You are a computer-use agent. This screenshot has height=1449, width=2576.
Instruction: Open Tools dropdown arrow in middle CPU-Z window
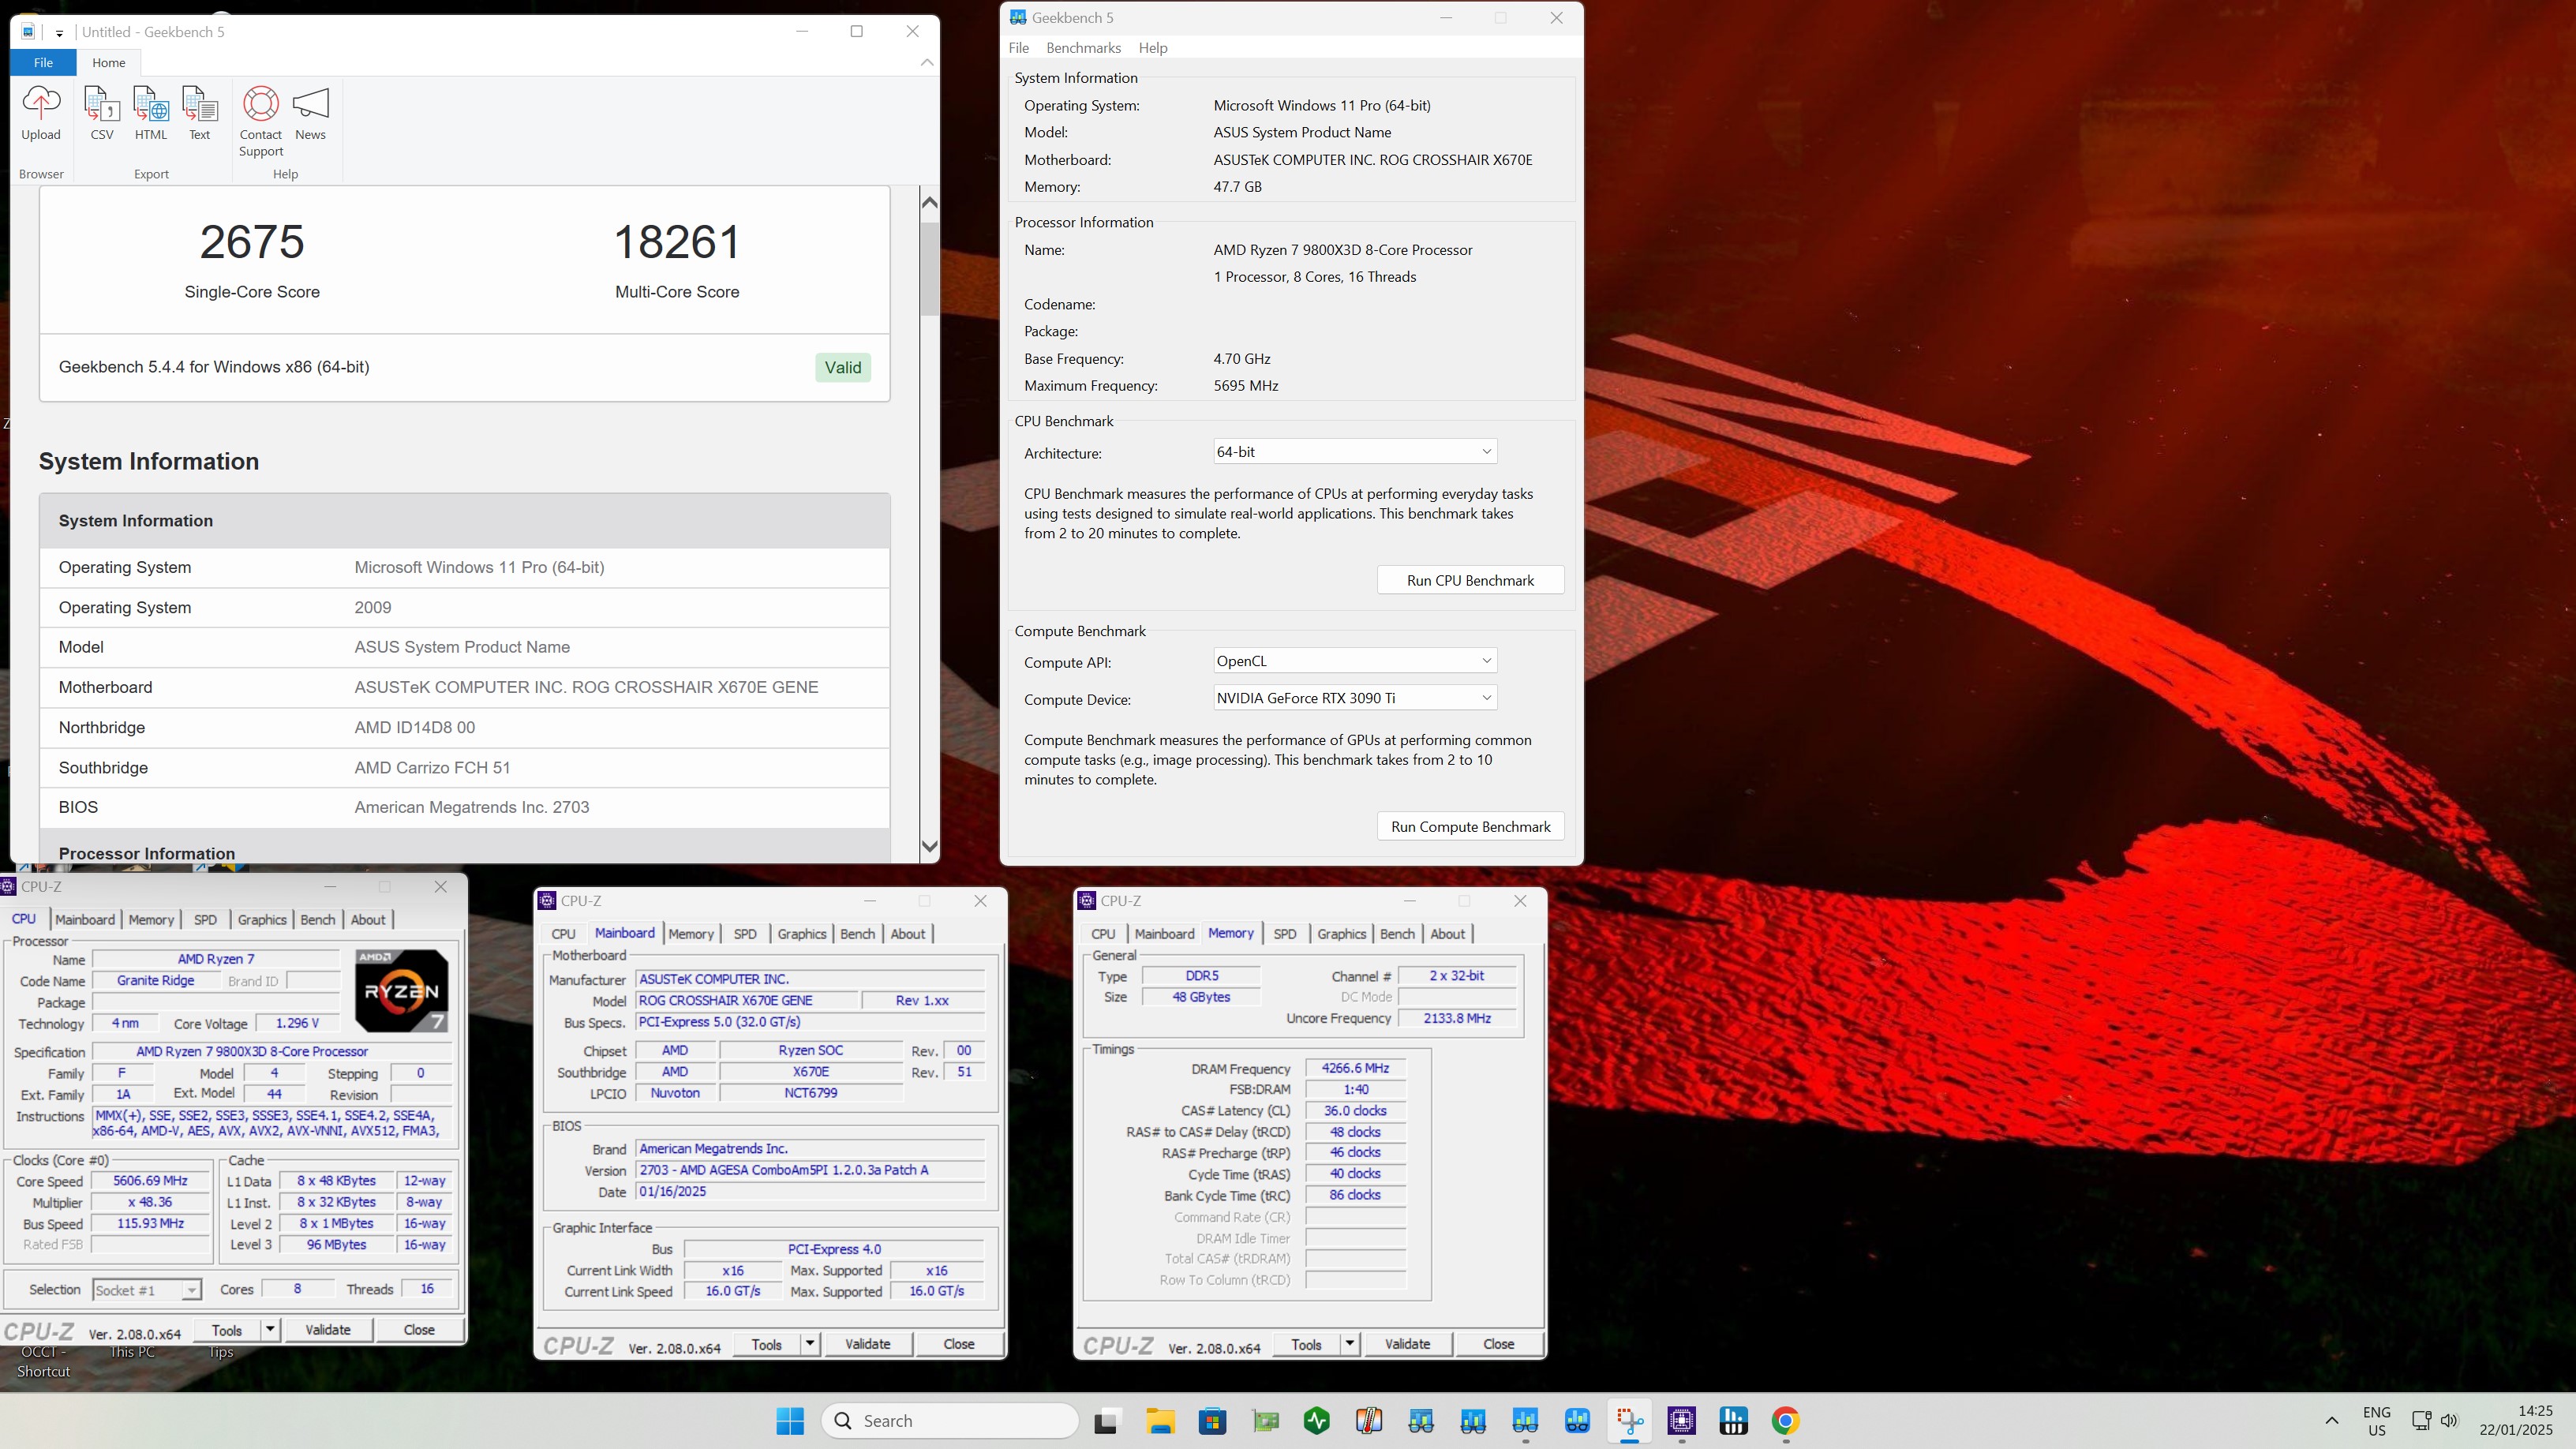(x=810, y=1344)
